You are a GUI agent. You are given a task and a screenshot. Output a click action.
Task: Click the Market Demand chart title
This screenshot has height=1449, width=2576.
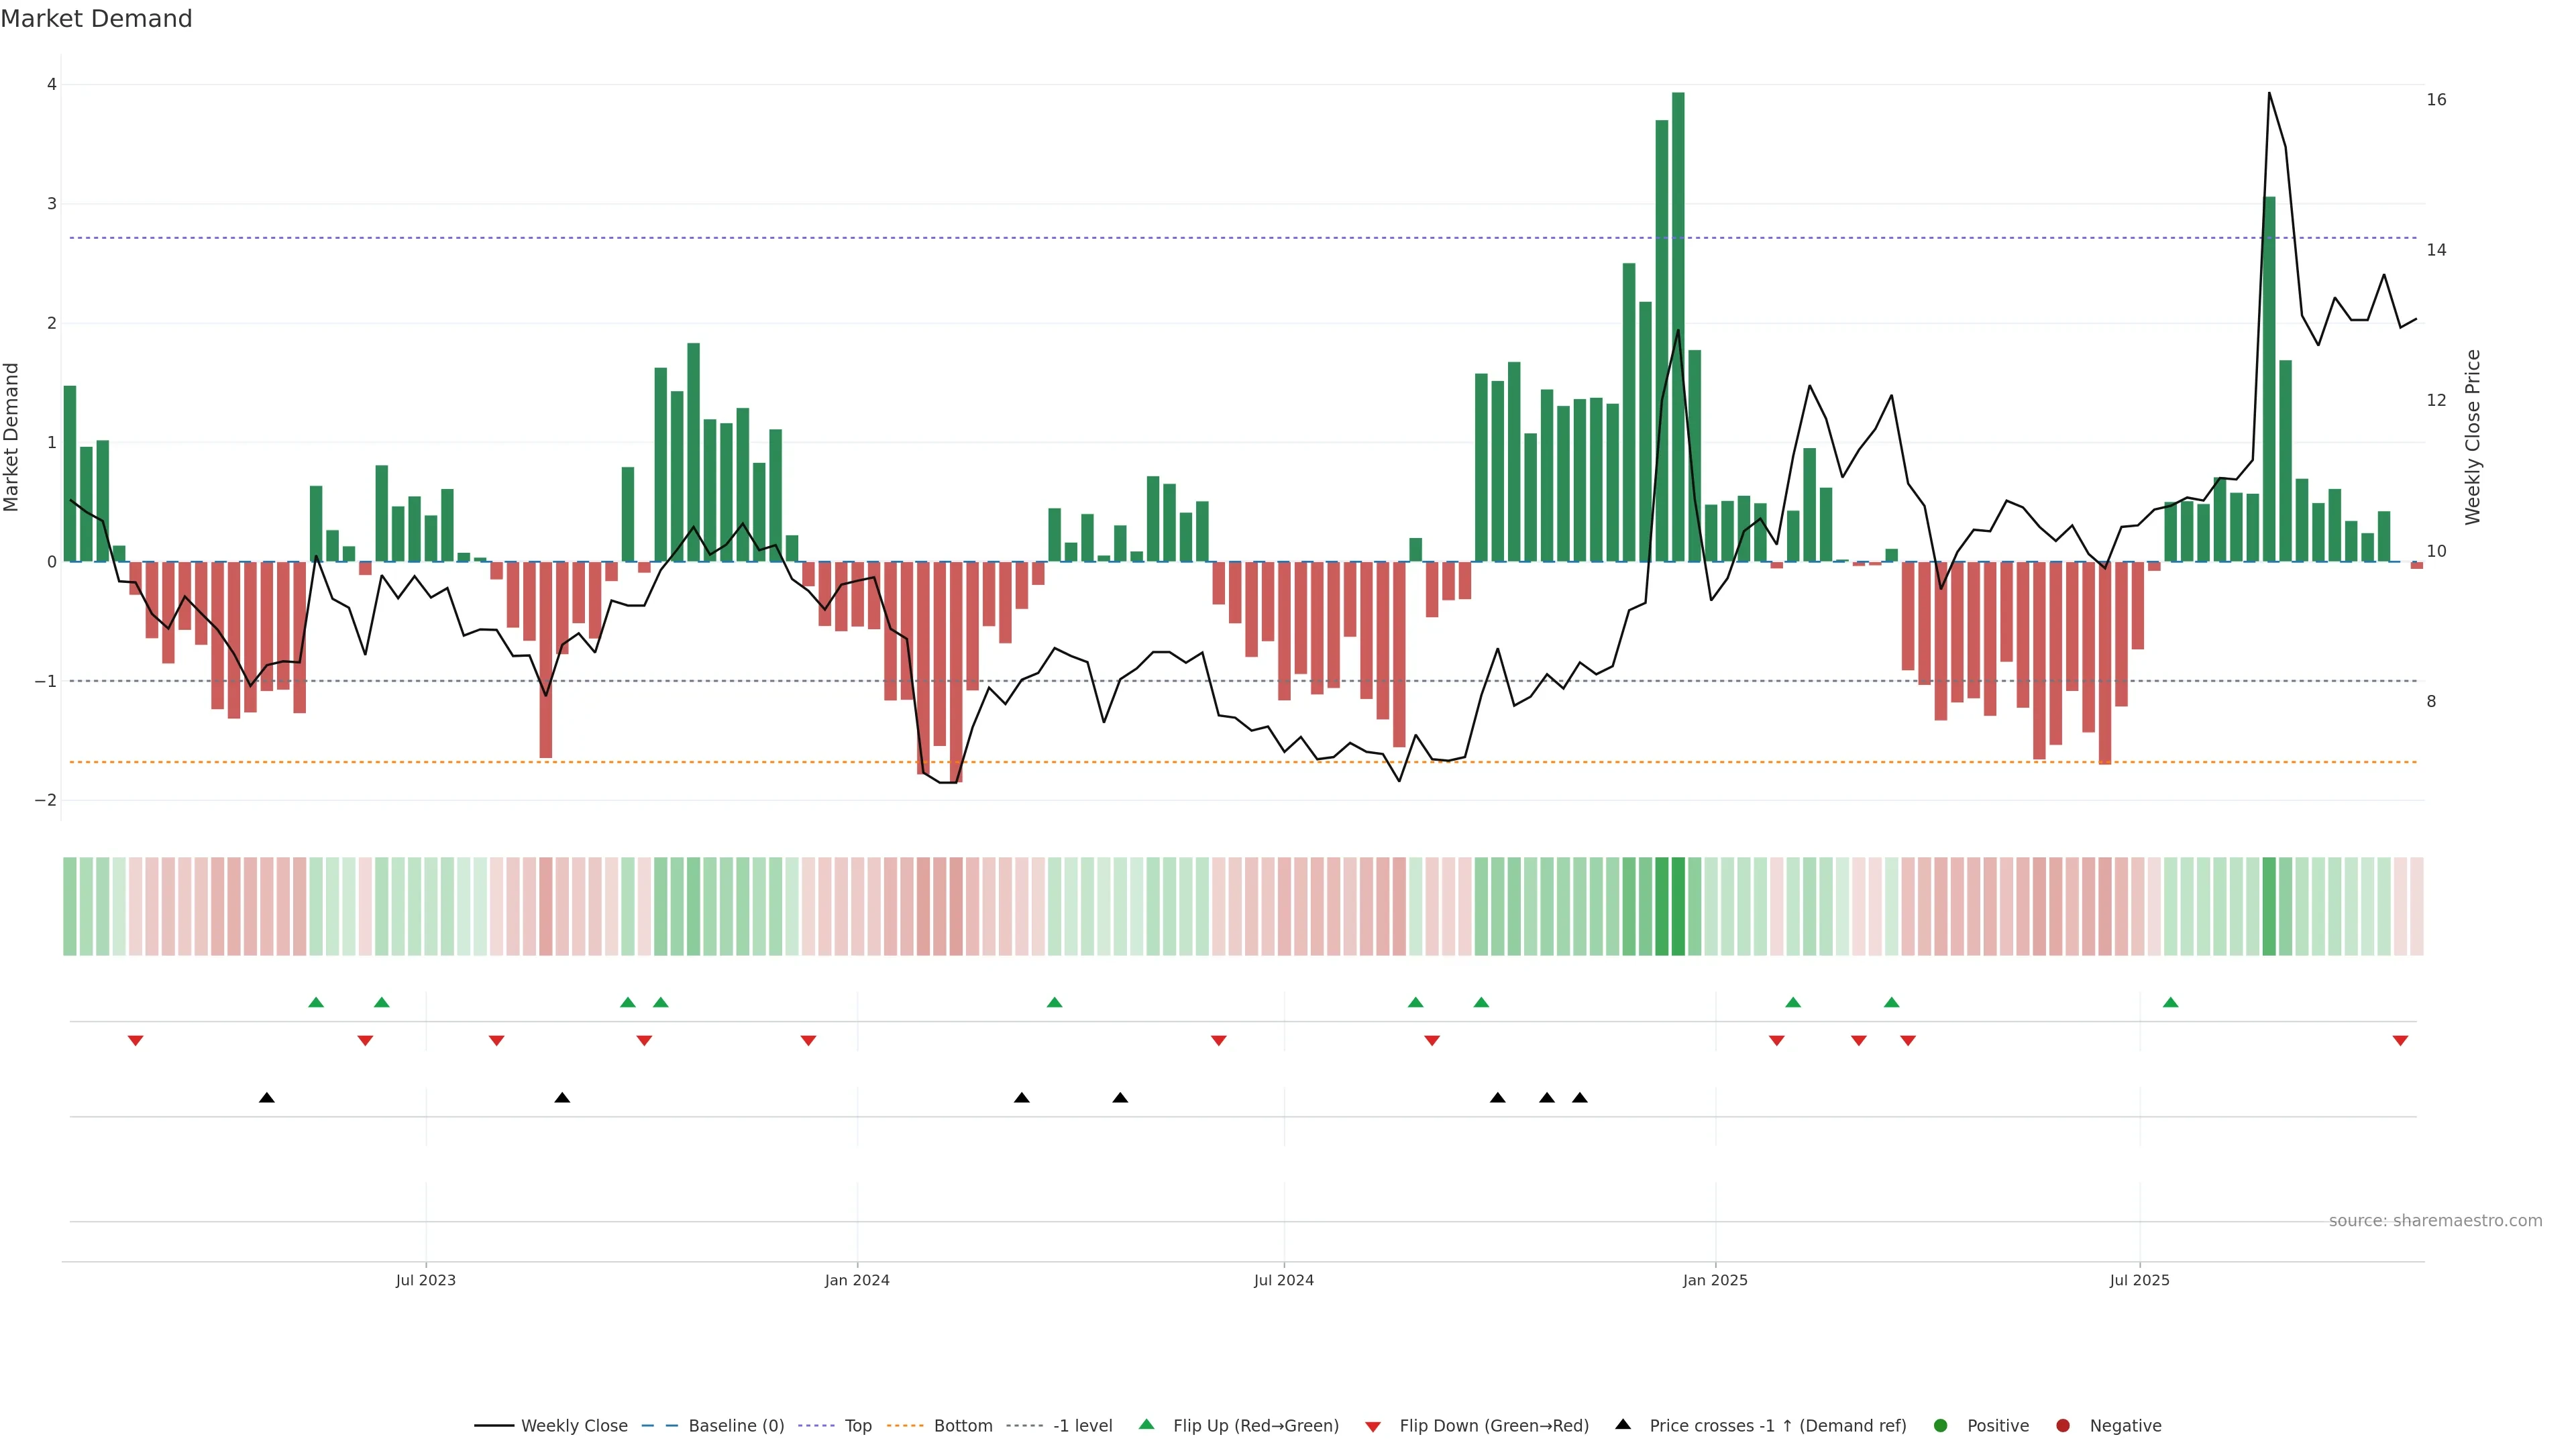pos(96,19)
